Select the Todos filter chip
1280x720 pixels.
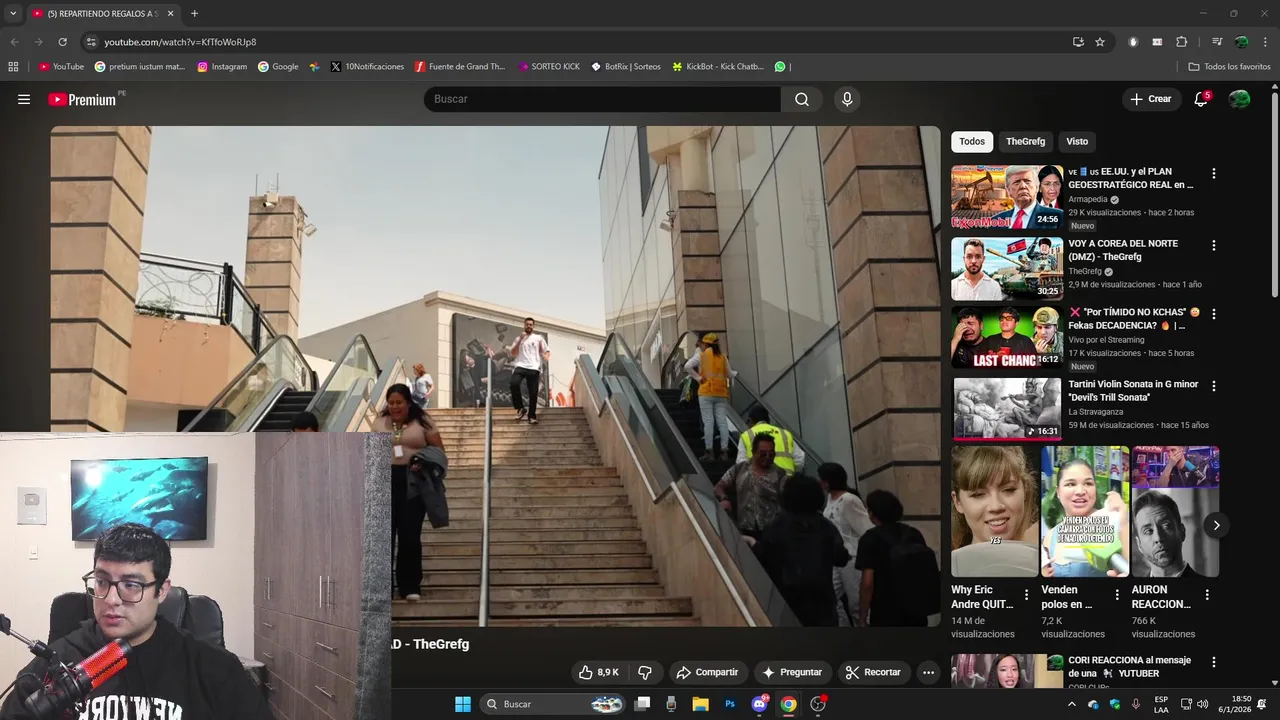tap(972, 141)
